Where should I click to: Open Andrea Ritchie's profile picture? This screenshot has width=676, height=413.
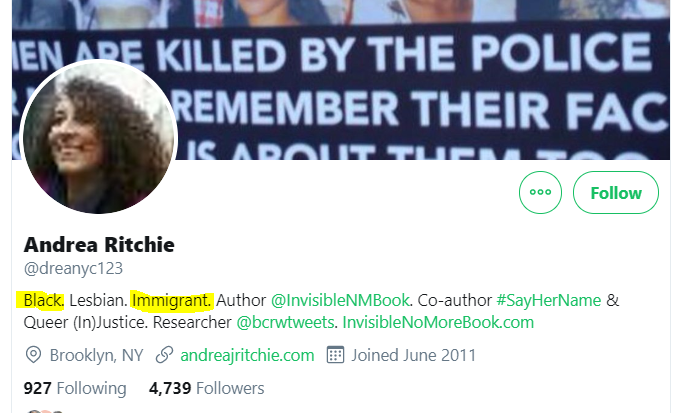(98, 137)
